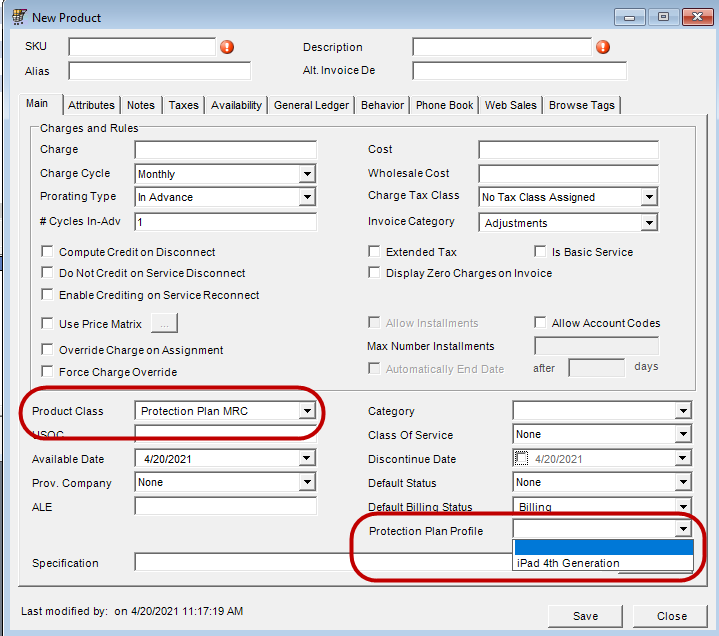Expand the Default Billing Status dropdown
This screenshot has height=636, width=719.
pyautogui.click(x=683, y=506)
